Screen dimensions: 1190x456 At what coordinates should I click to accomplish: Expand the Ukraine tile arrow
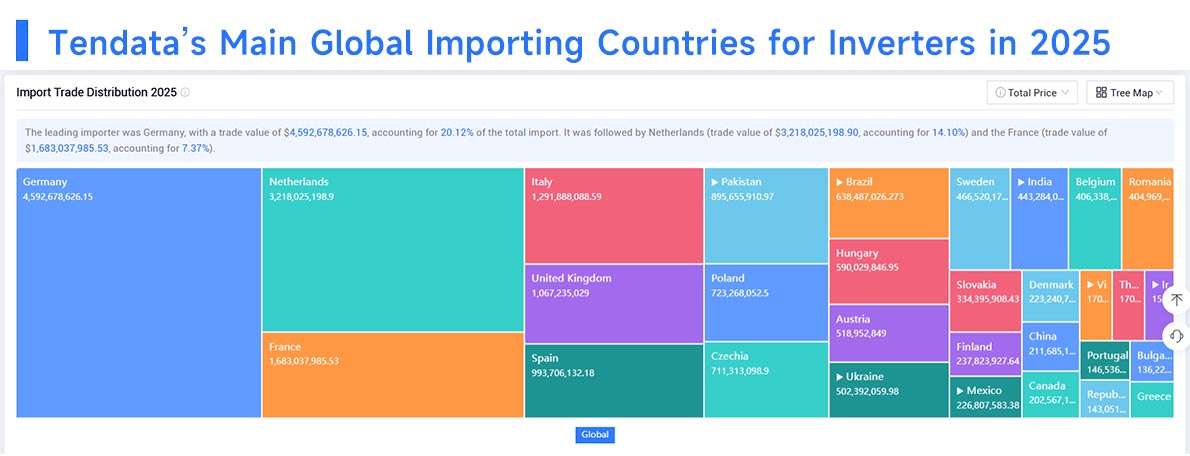click(x=840, y=376)
